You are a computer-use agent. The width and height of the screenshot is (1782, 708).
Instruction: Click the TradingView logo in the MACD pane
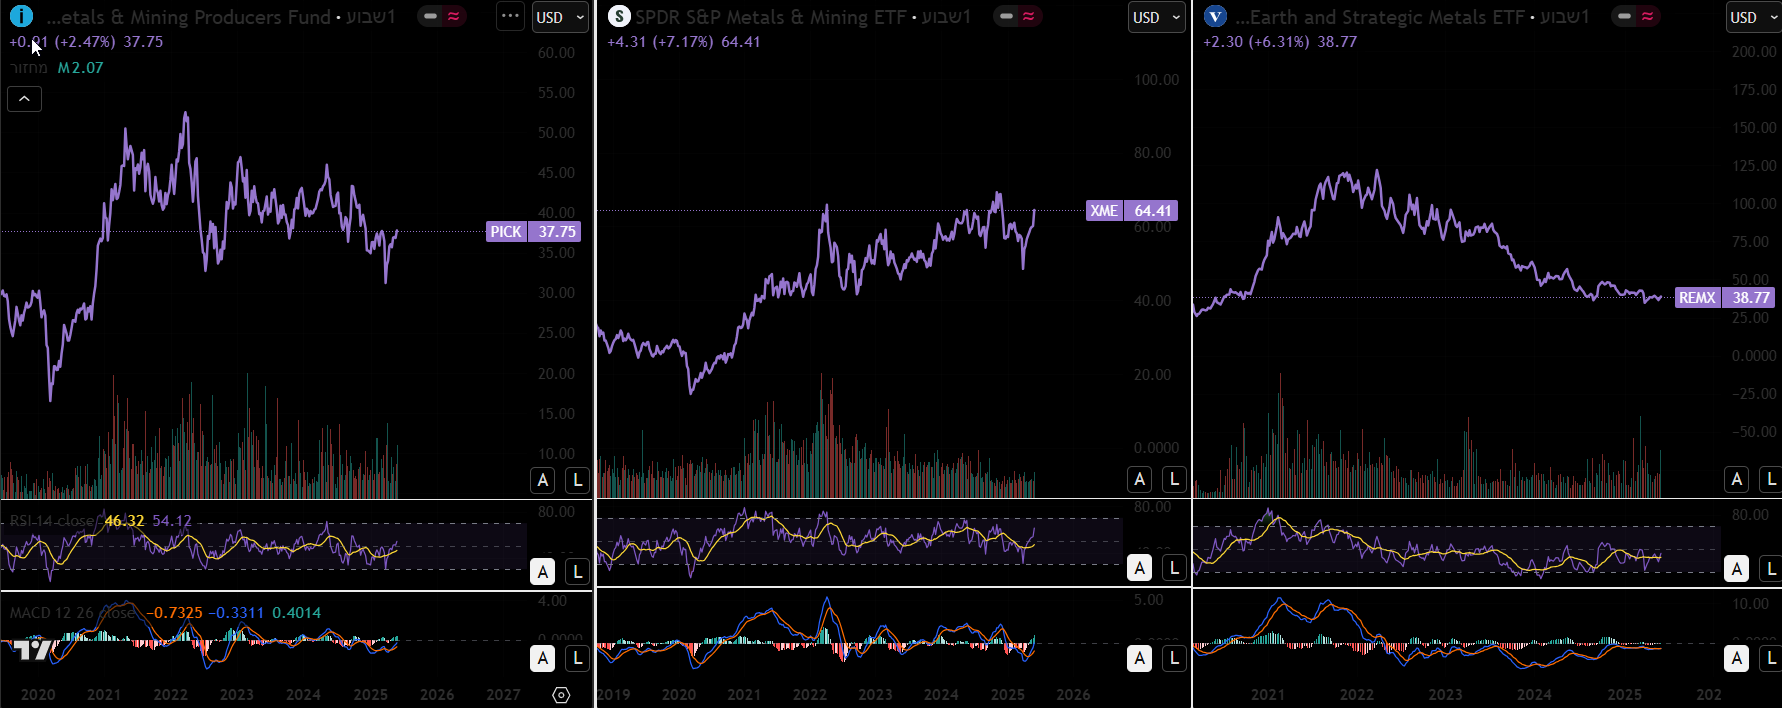tap(33, 651)
